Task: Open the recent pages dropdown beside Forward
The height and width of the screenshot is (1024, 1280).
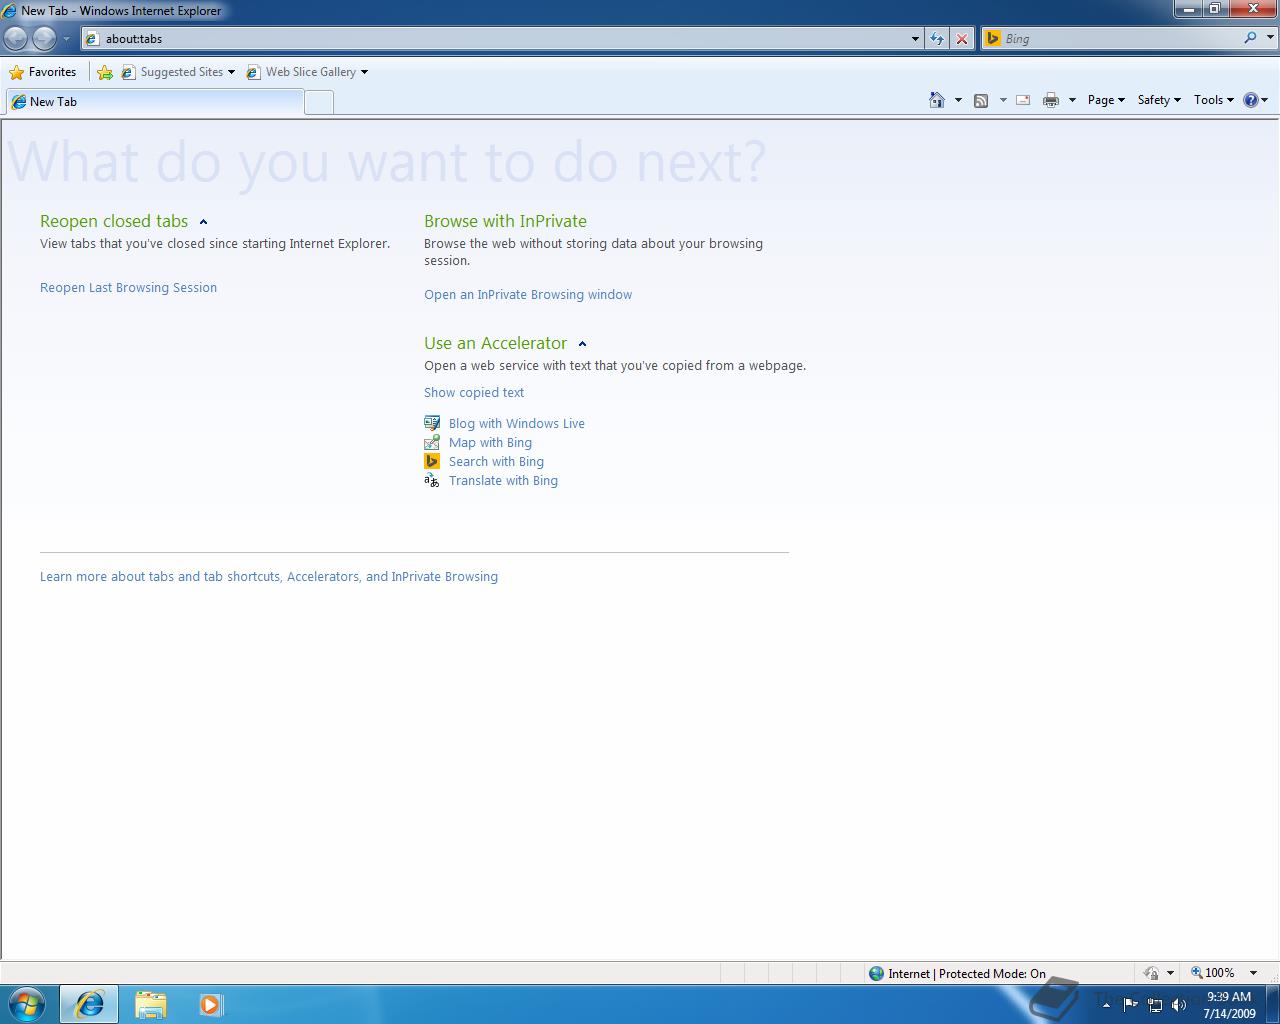Action: 67,39
